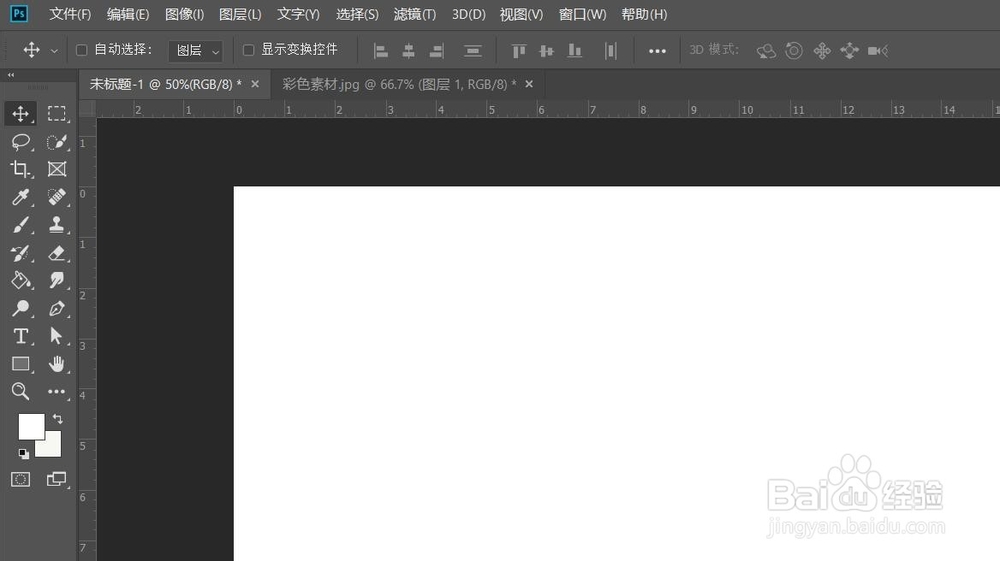The height and width of the screenshot is (561, 1000).
Task: Select the Move tool in toolbox
Action: pos(20,113)
